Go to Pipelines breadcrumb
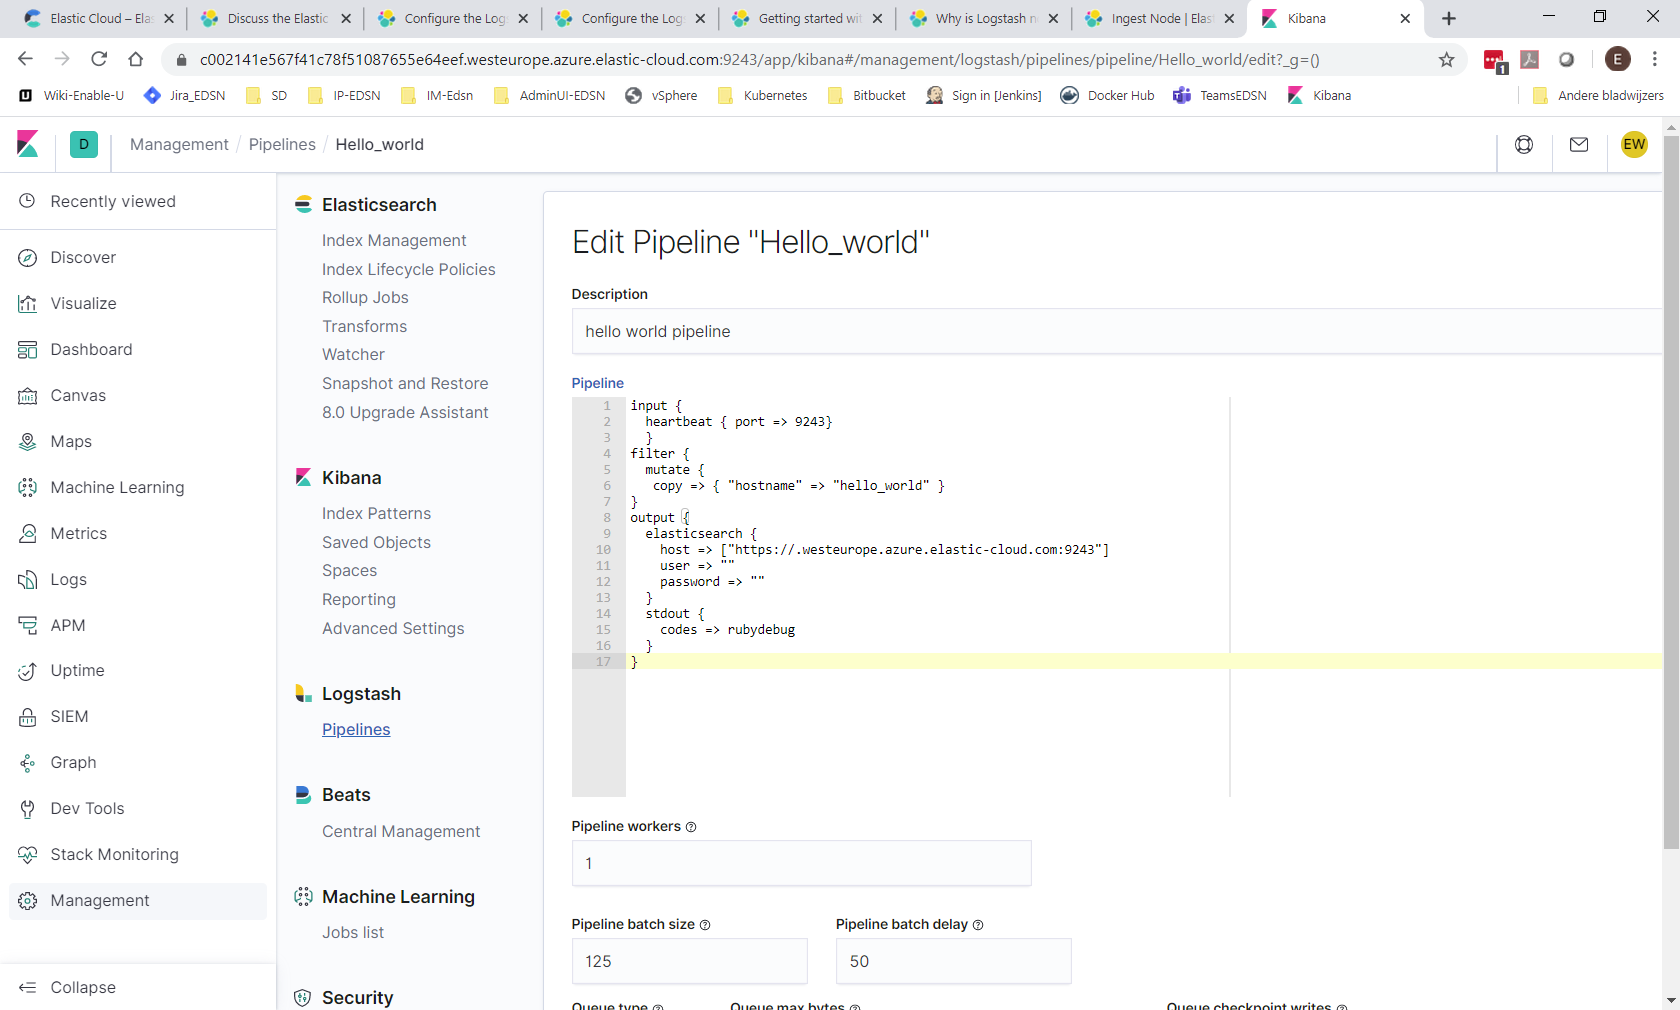 coord(282,145)
